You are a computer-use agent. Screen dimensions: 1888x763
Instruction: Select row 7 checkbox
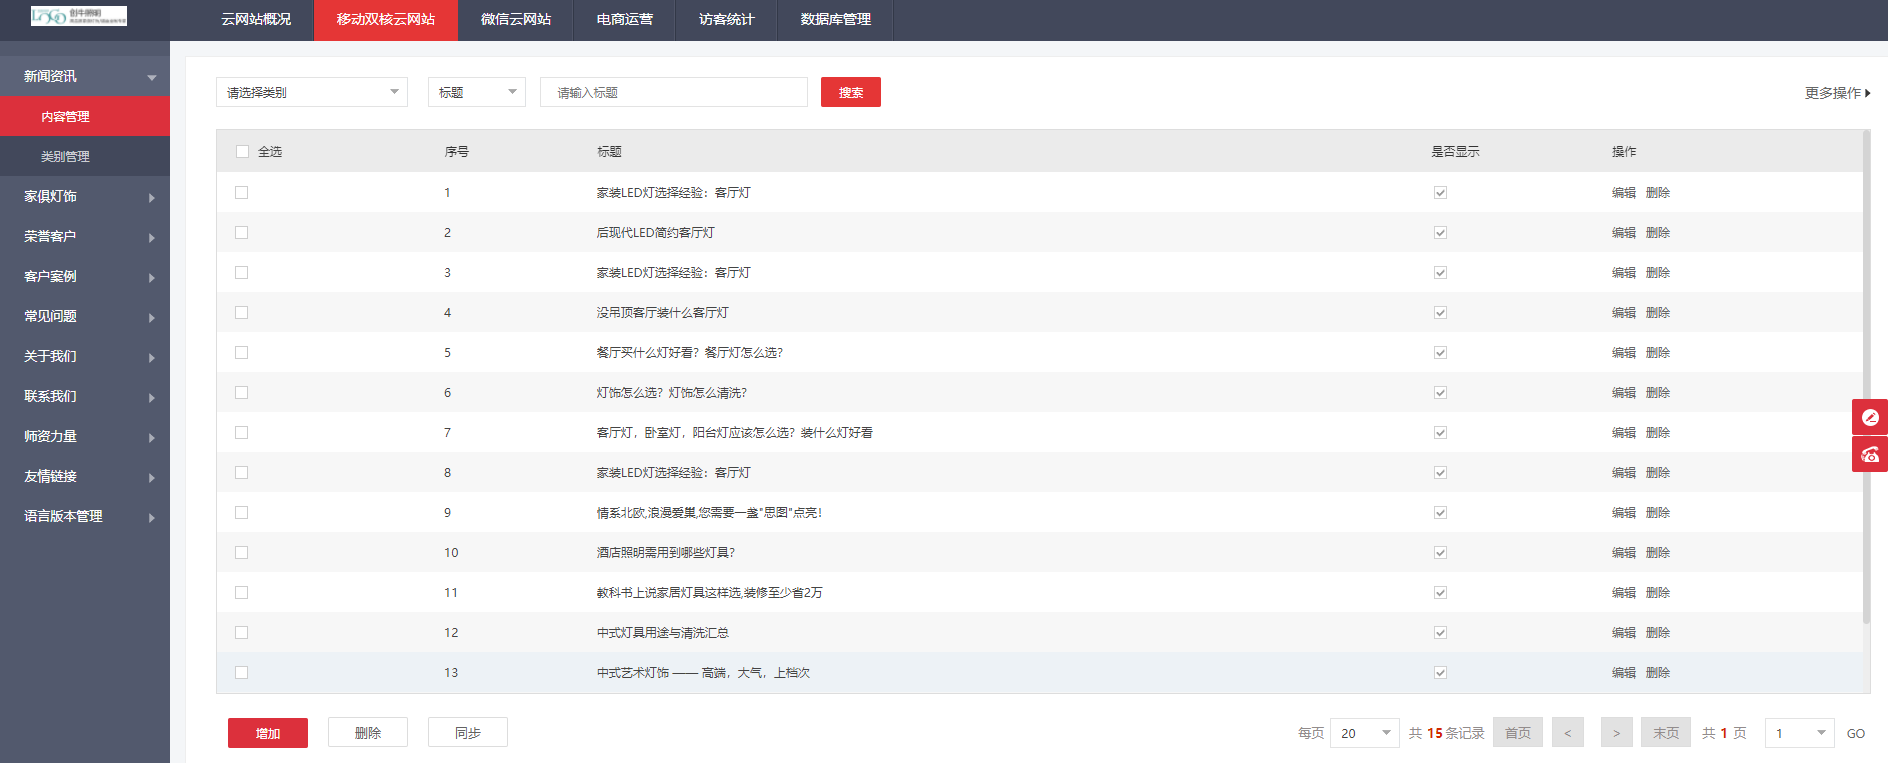tap(242, 432)
